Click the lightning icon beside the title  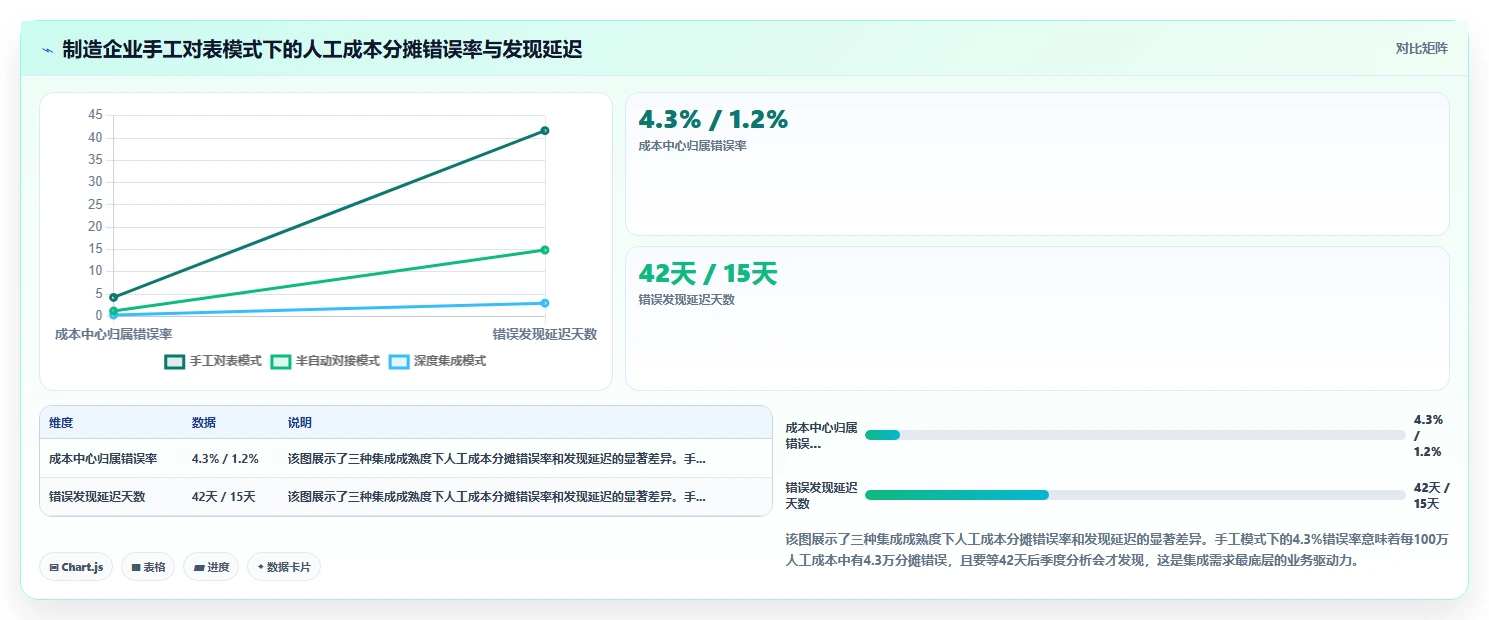coord(47,49)
